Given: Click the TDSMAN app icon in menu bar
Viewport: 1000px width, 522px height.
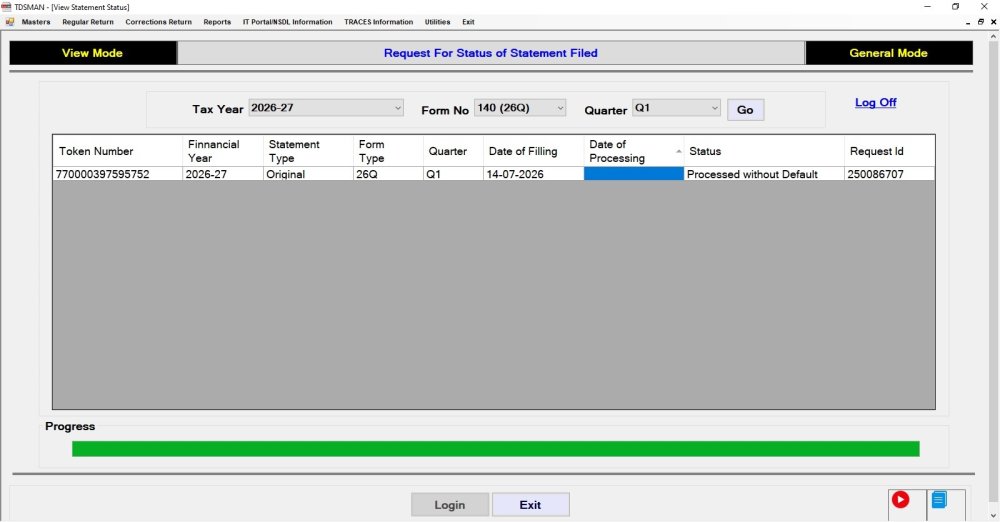Looking at the screenshot, I should pyautogui.click(x=10, y=22).
